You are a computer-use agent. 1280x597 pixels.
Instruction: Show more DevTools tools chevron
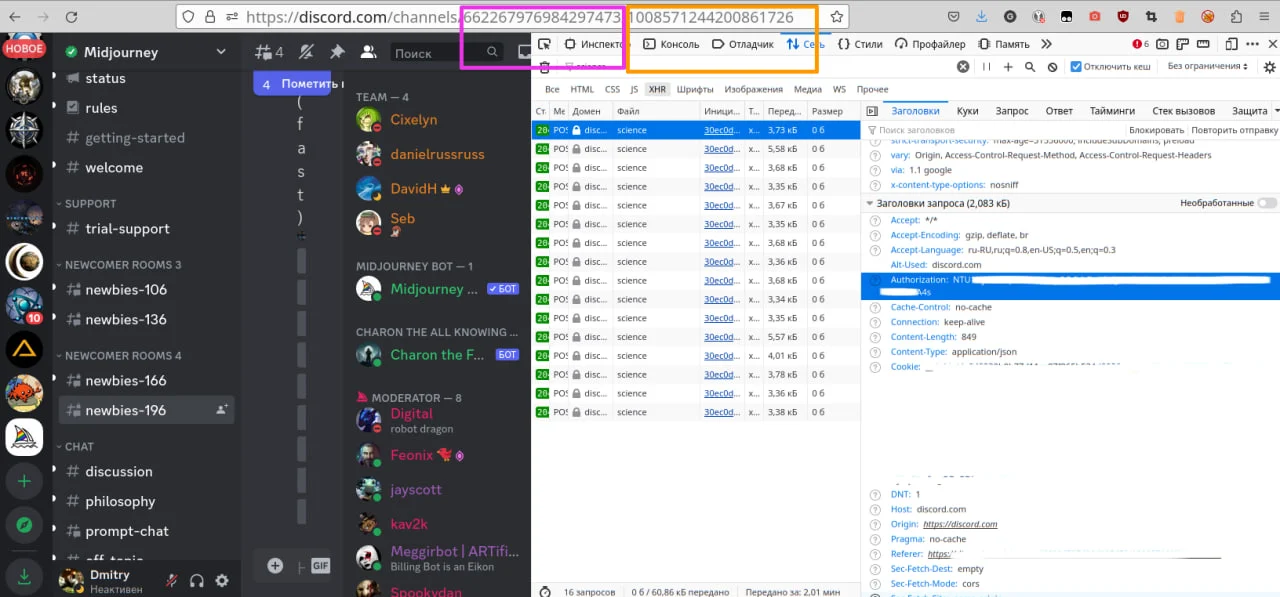[x=1046, y=44]
